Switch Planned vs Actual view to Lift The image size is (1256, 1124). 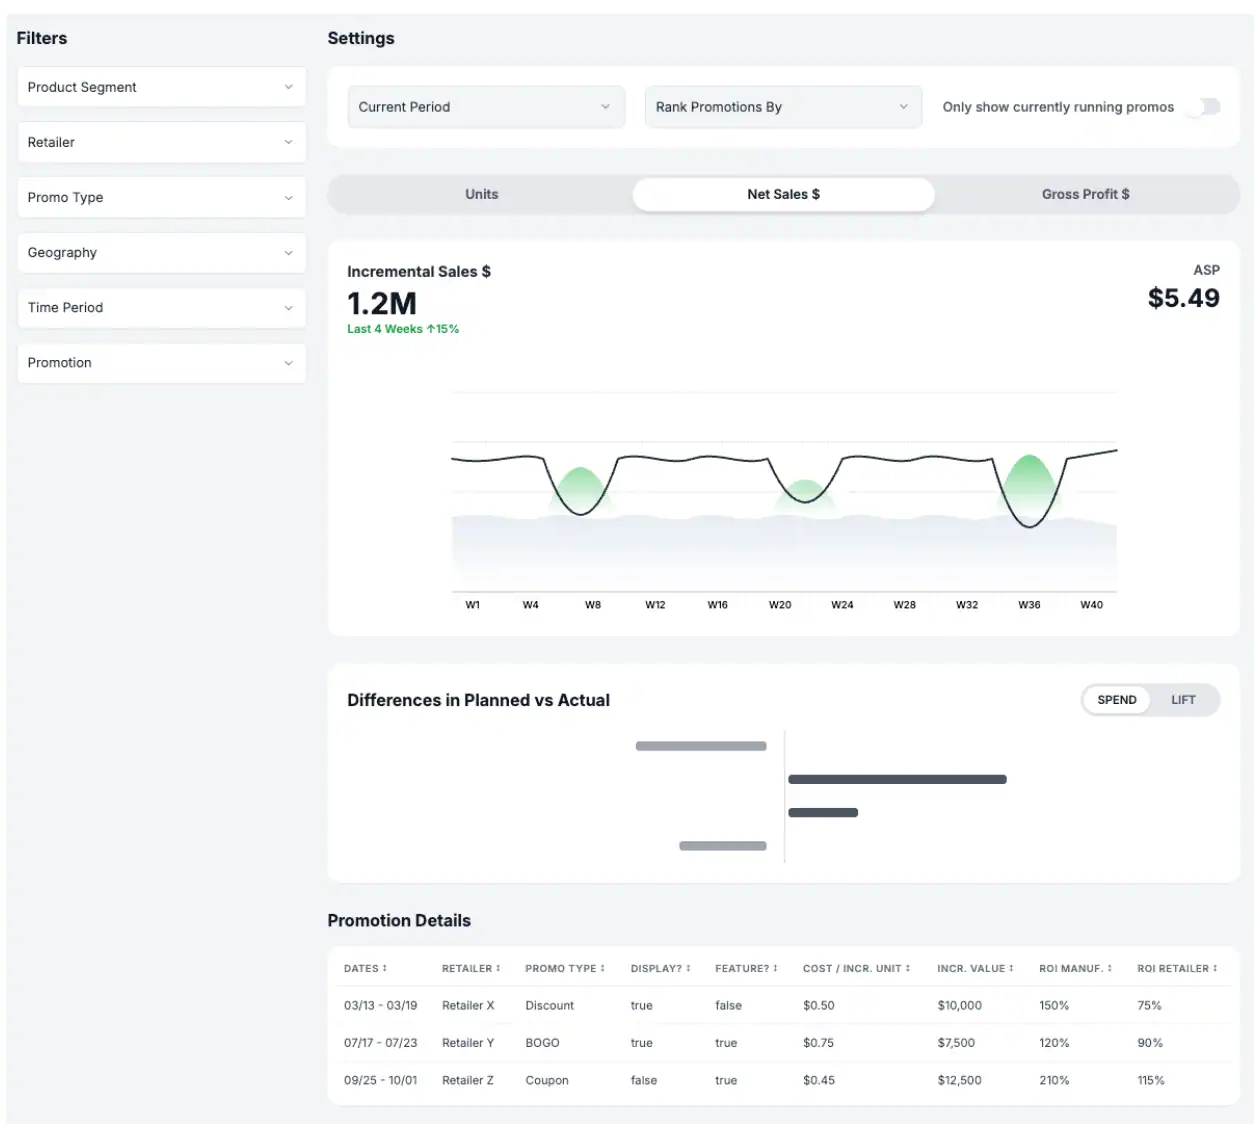[x=1183, y=700]
